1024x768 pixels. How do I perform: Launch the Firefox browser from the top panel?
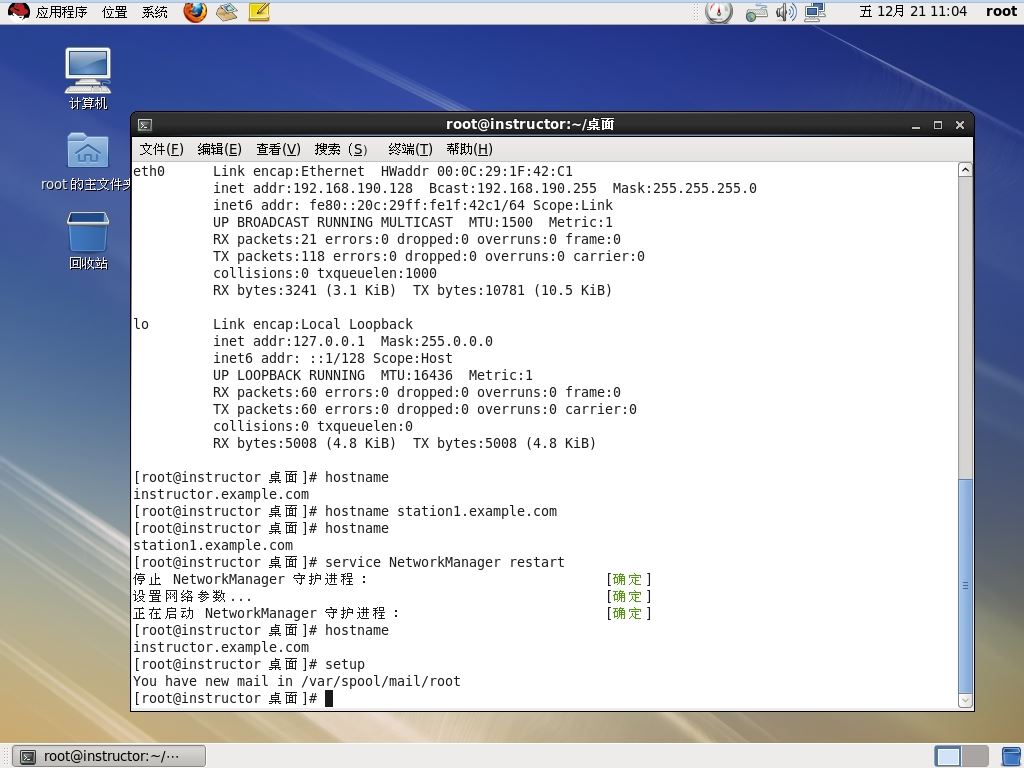click(x=195, y=12)
